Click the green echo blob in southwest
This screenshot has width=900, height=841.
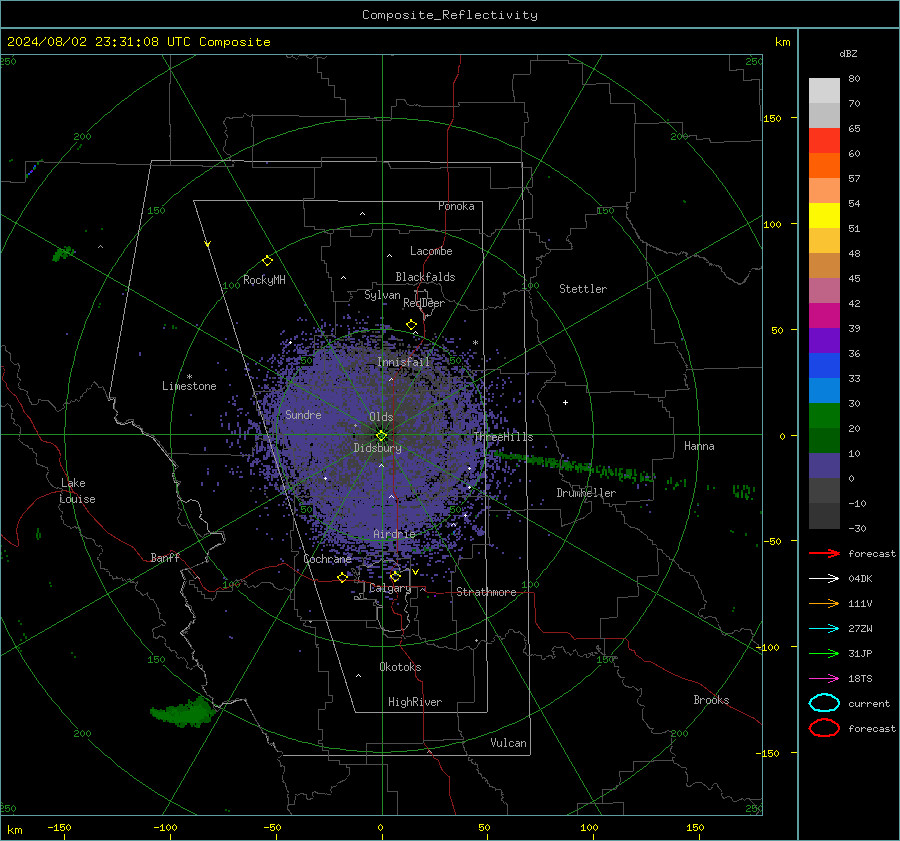click(183, 712)
